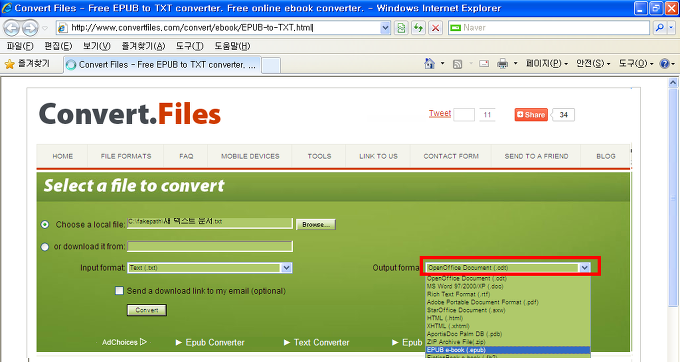The height and width of the screenshot is (362, 680).
Task: Open CONTACT FORM navigation item
Action: (x=451, y=156)
